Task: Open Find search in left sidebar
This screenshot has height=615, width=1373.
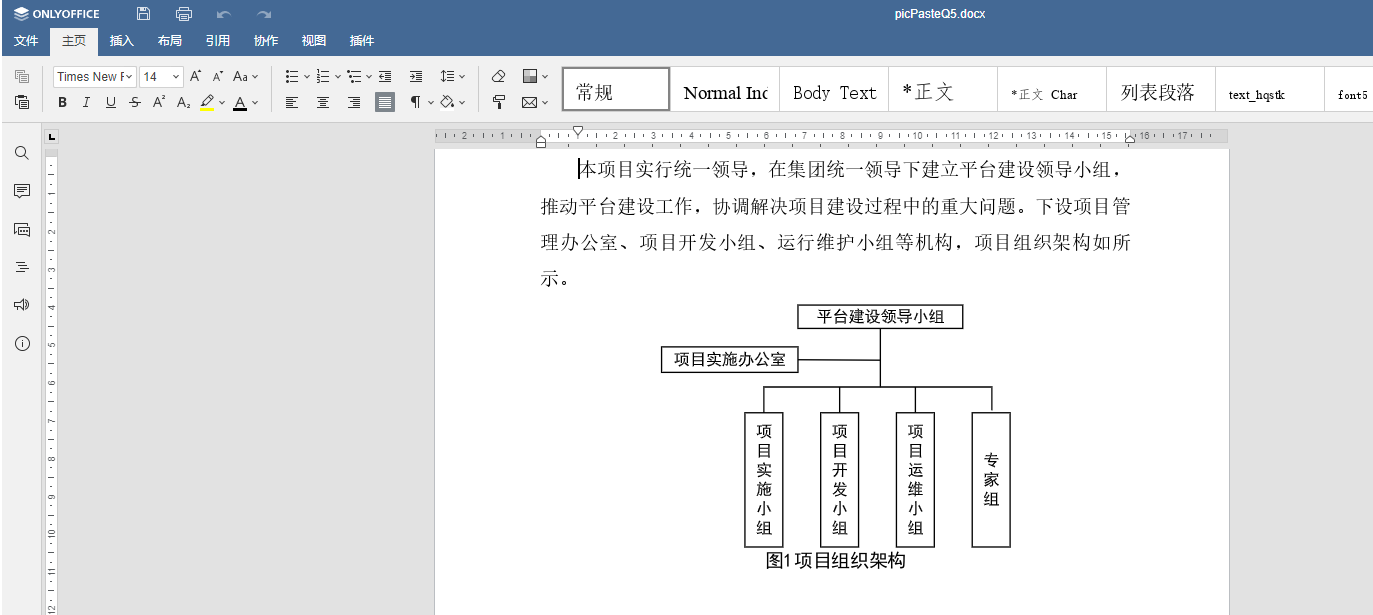Action: click(x=22, y=153)
